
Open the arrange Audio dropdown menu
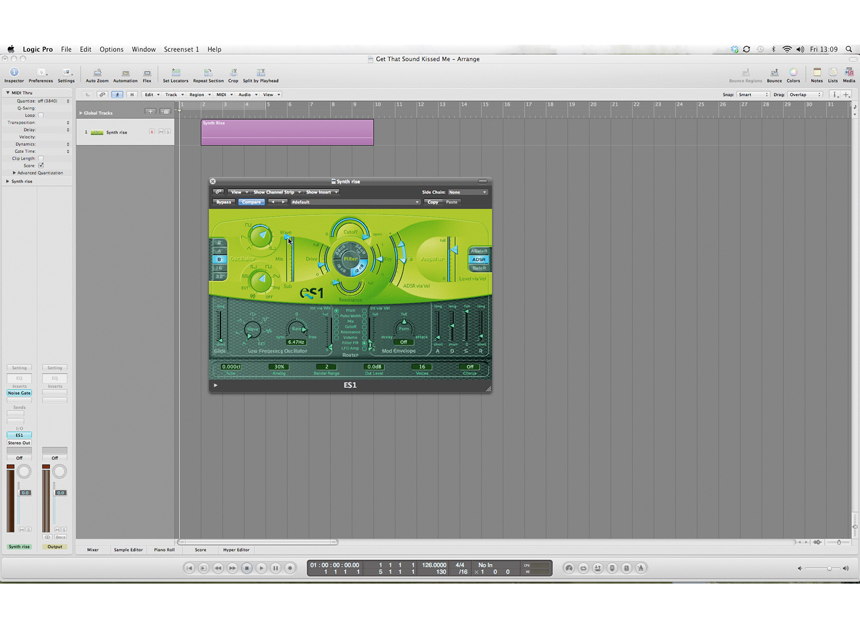point(247,94)
